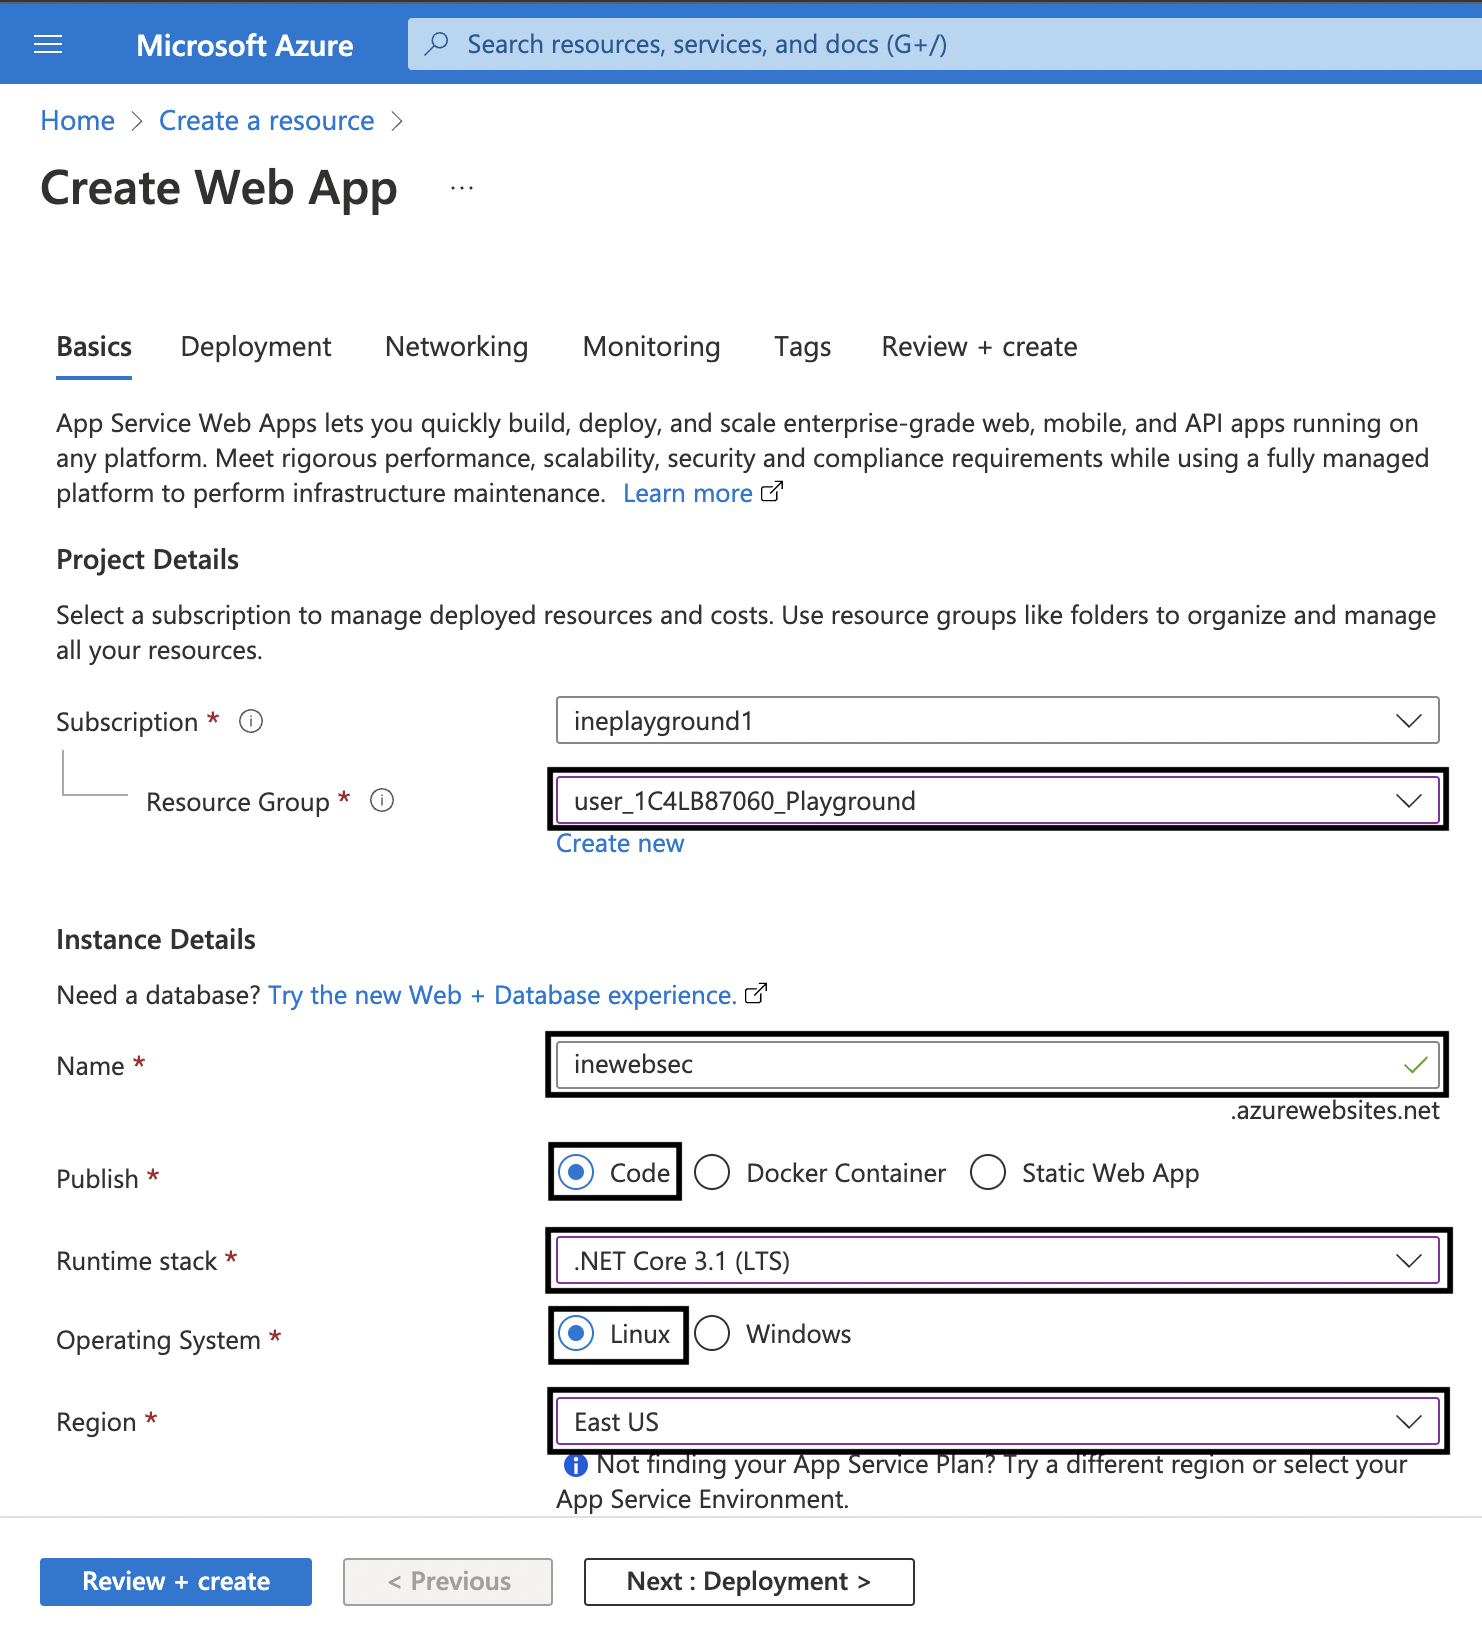Choose Windows as the operating system
Image resolution: width=1482 pixels, height=1646 pixels.
point(712,1333)
